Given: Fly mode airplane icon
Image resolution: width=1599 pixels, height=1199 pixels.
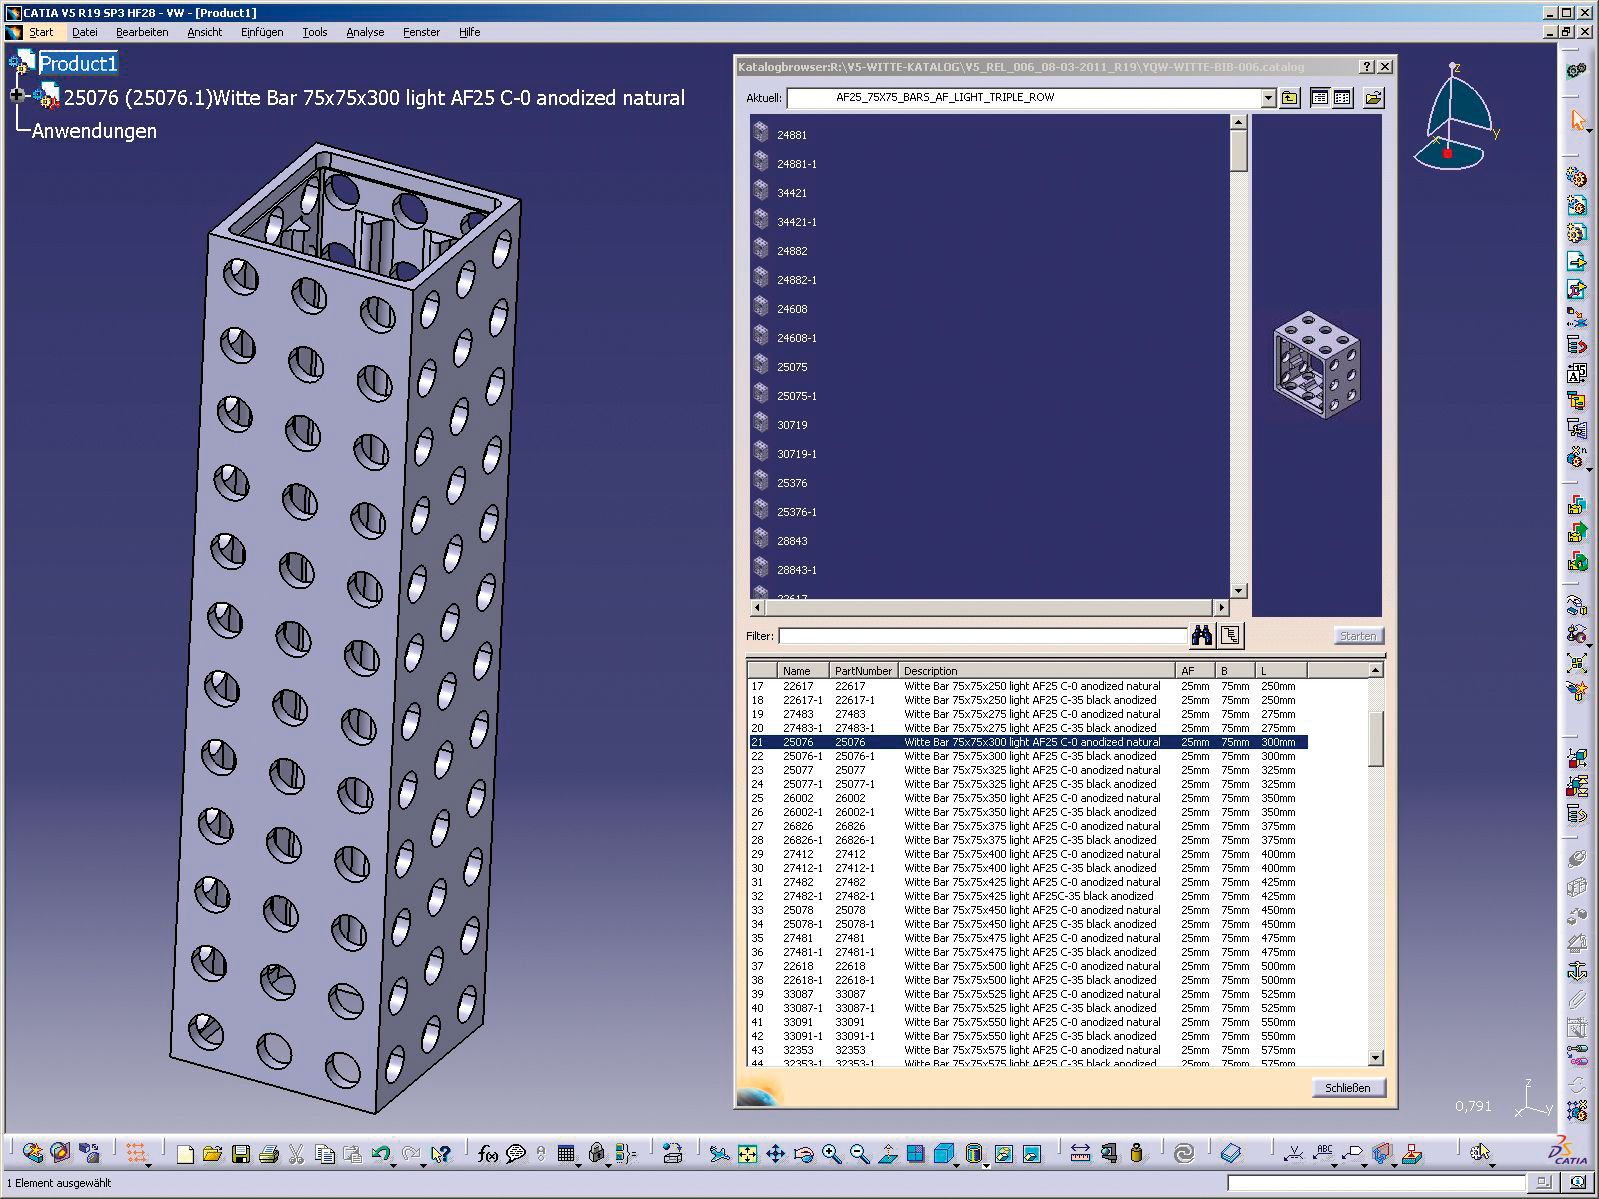Looking at the screenshot, I should click(719, 1154).
